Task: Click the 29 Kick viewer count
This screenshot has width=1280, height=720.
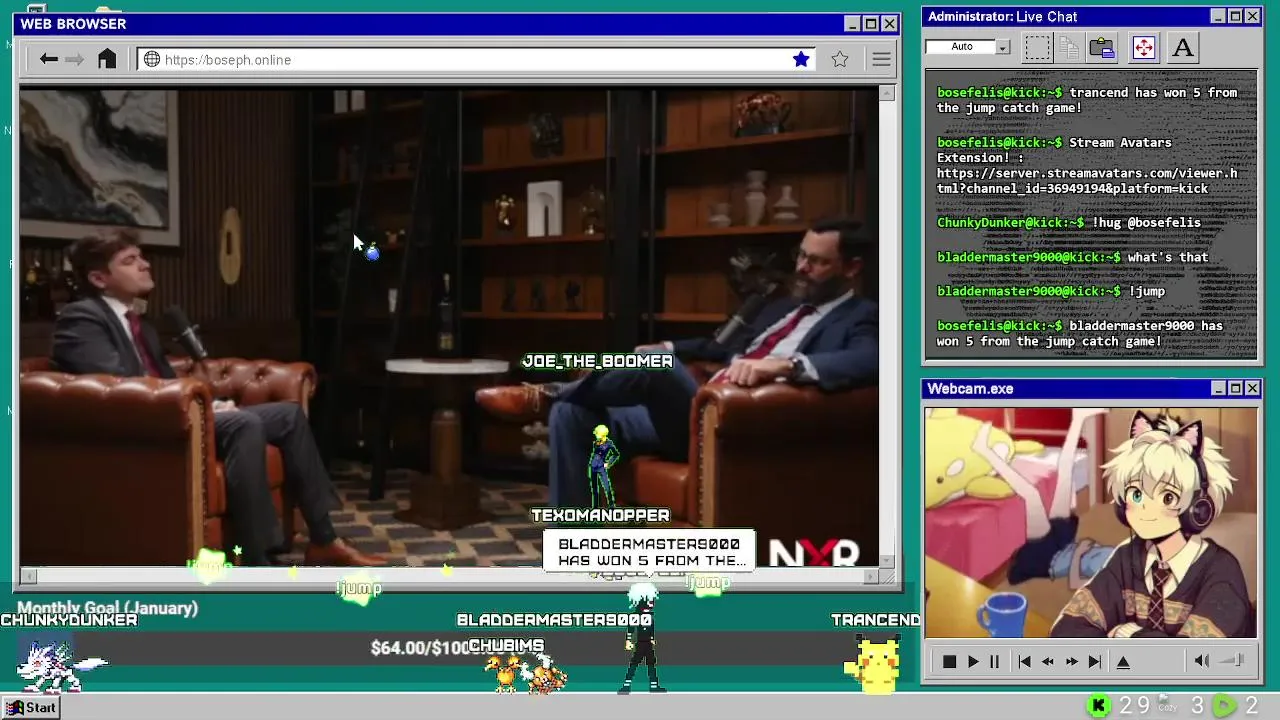Action: click(x=1135, y=706)
